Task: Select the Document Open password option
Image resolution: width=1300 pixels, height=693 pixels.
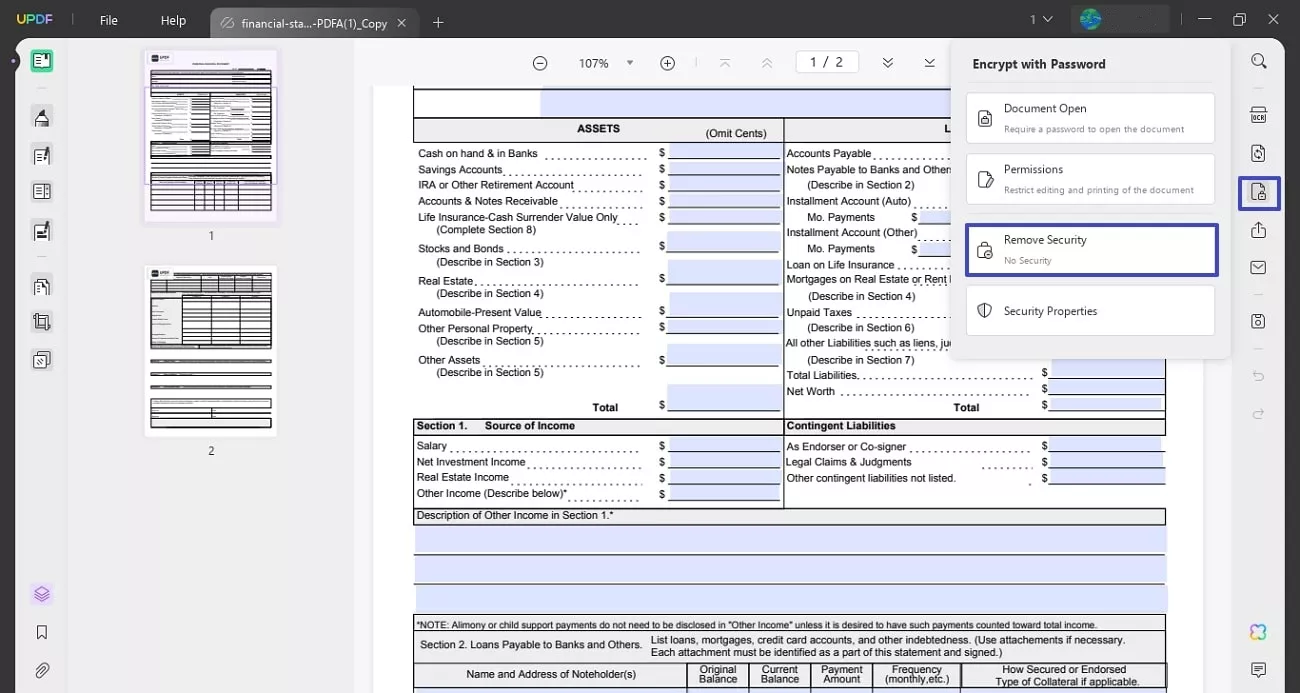Action: (x=1090, y=118)
